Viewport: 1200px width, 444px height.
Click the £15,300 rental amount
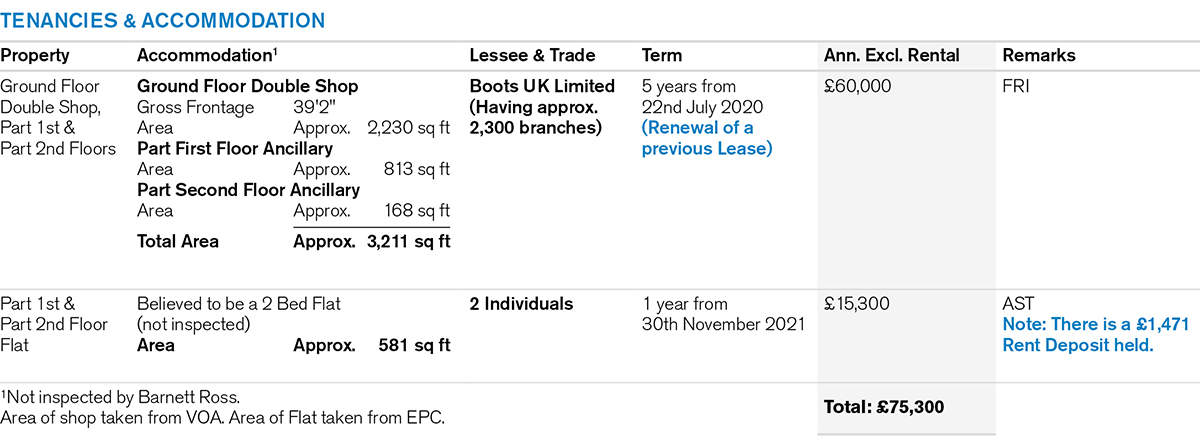tap(854, 304)
